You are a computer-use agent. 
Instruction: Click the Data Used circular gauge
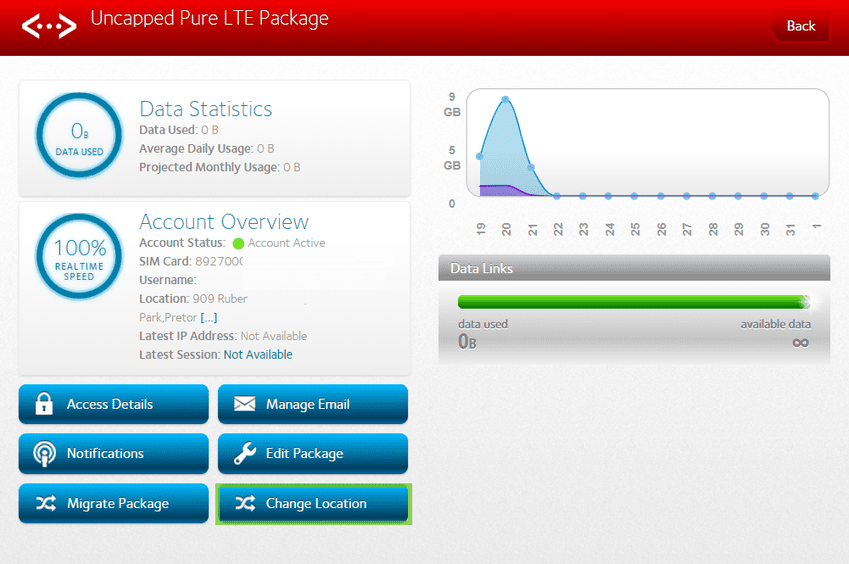(79, 137)
